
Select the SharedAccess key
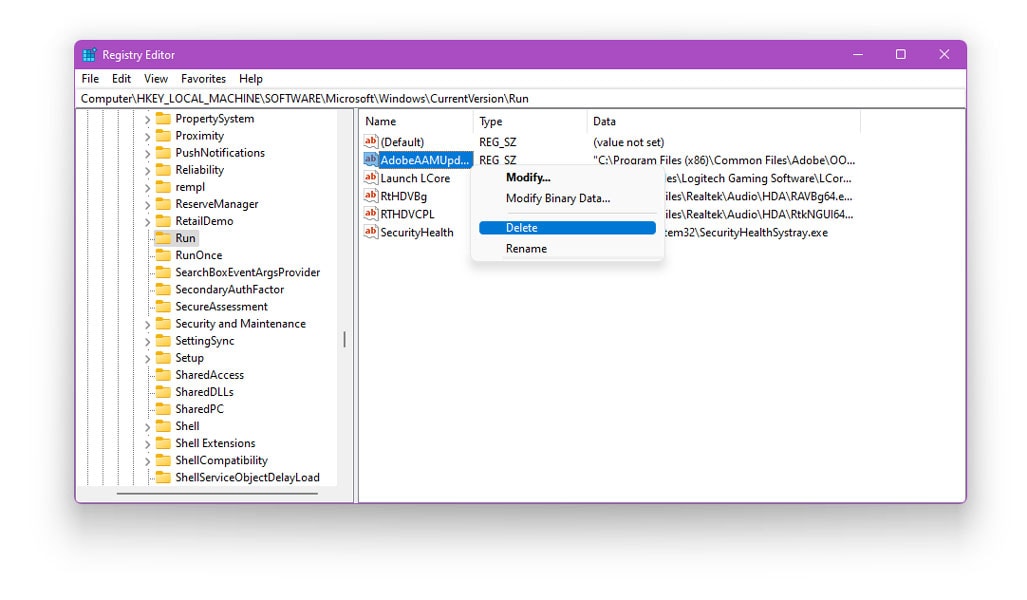(210, 375)
